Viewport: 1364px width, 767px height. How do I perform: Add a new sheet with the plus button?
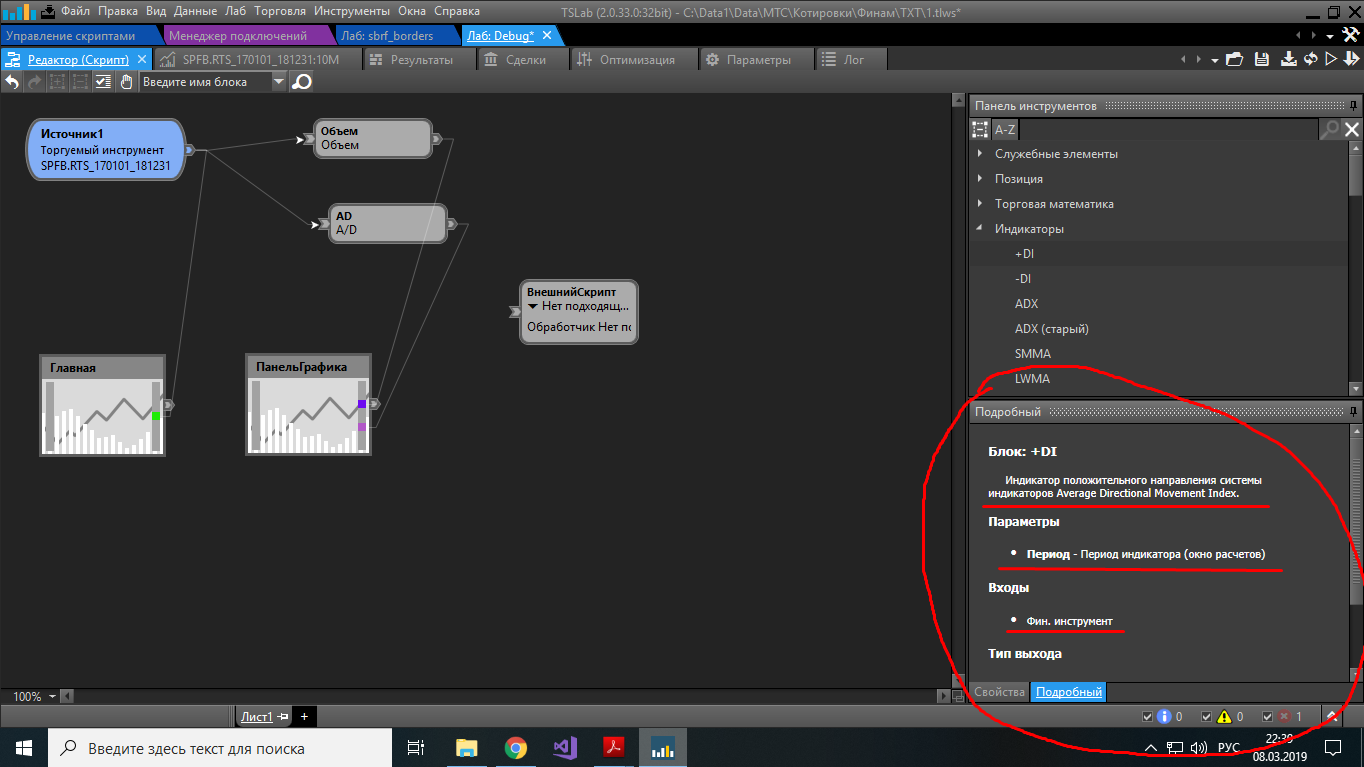click(304, 716)
